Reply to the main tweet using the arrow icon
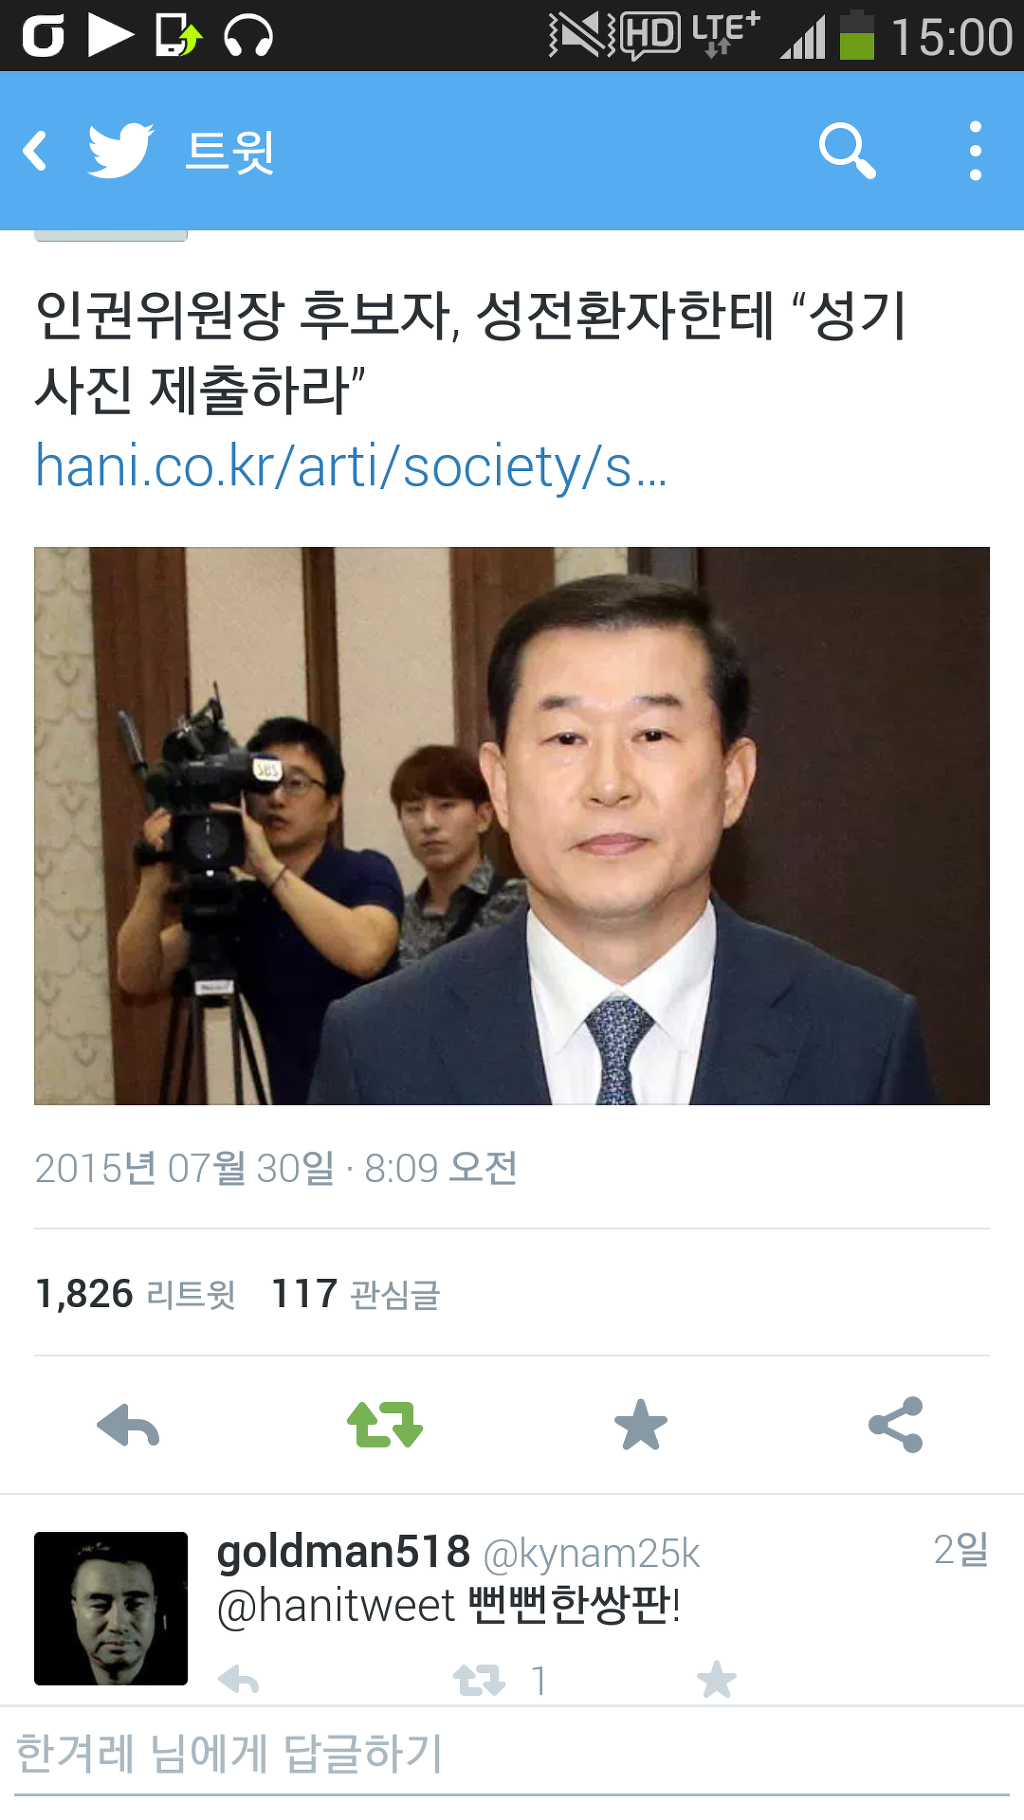This screenshot has width=1024, height=1820. coord(128,1425)
